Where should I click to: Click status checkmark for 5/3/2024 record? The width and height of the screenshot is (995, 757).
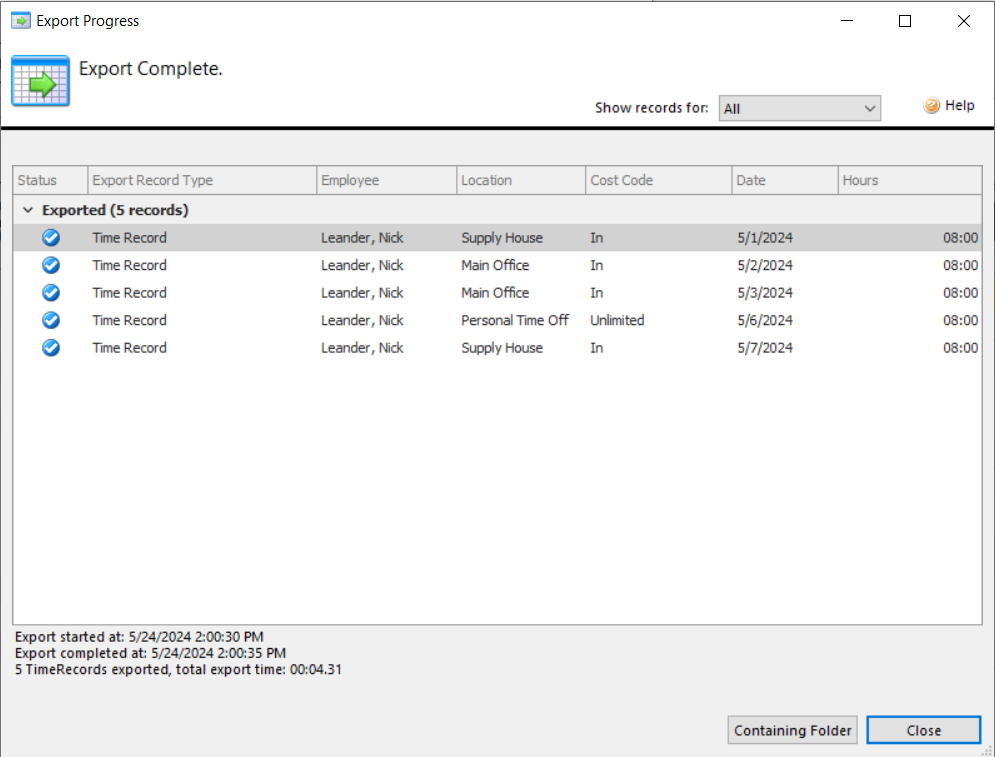click(51, 293)
